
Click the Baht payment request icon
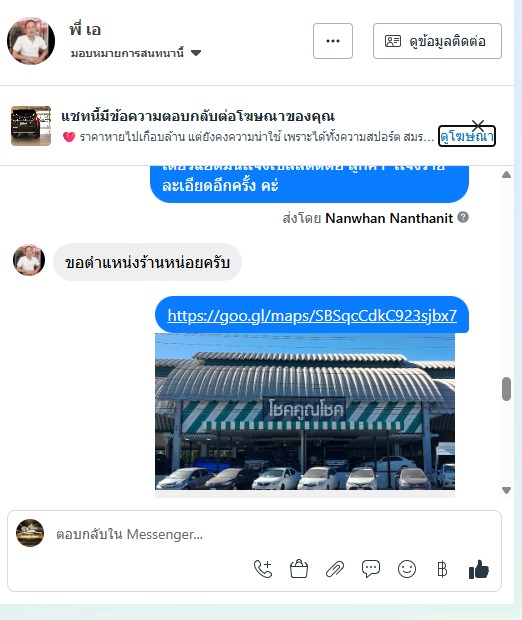tap(443, 569)
